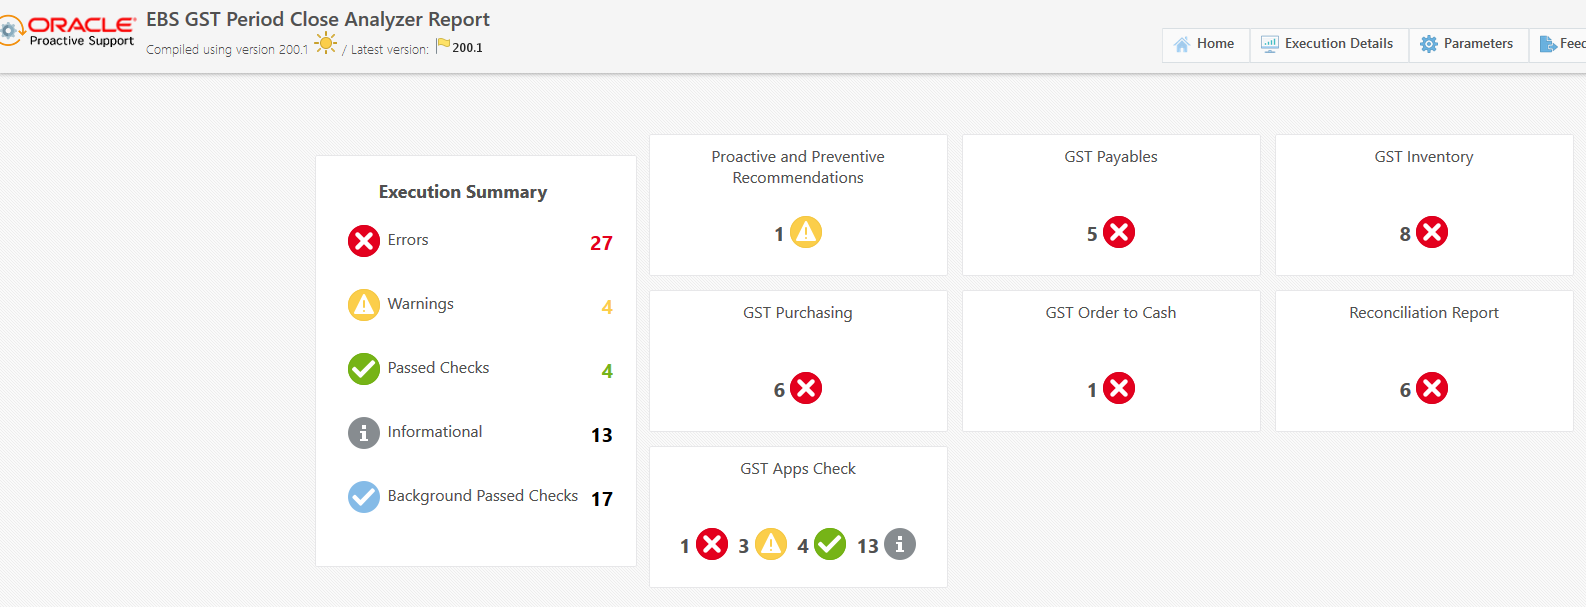Click the gray Informational icon in summary
The image size is (1586, 607).
click(x=364, y=433)
